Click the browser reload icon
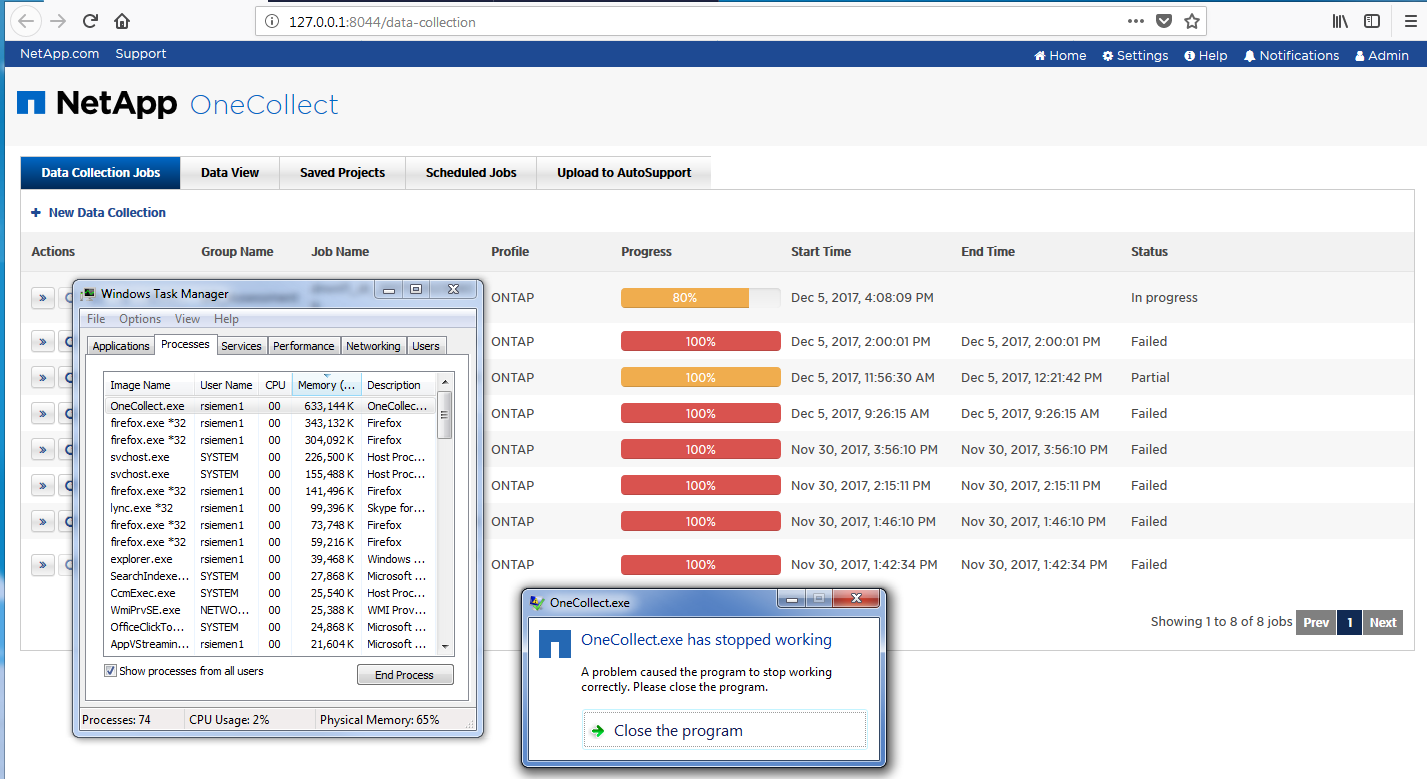Screen dimensions: 1427x779 click(90, 21)
